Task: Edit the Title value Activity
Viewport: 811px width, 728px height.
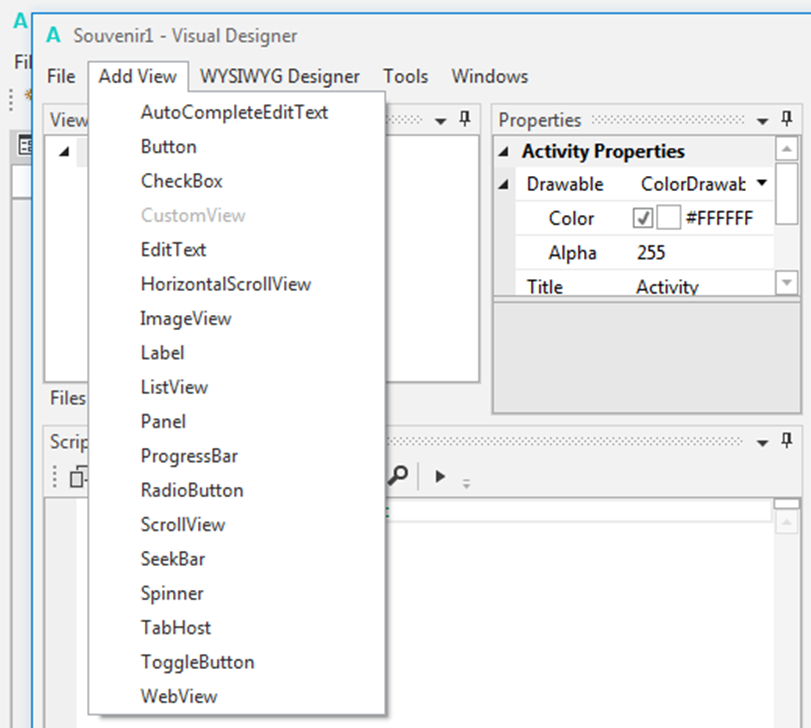Action: pyautogui.click(x=667, y=286)
